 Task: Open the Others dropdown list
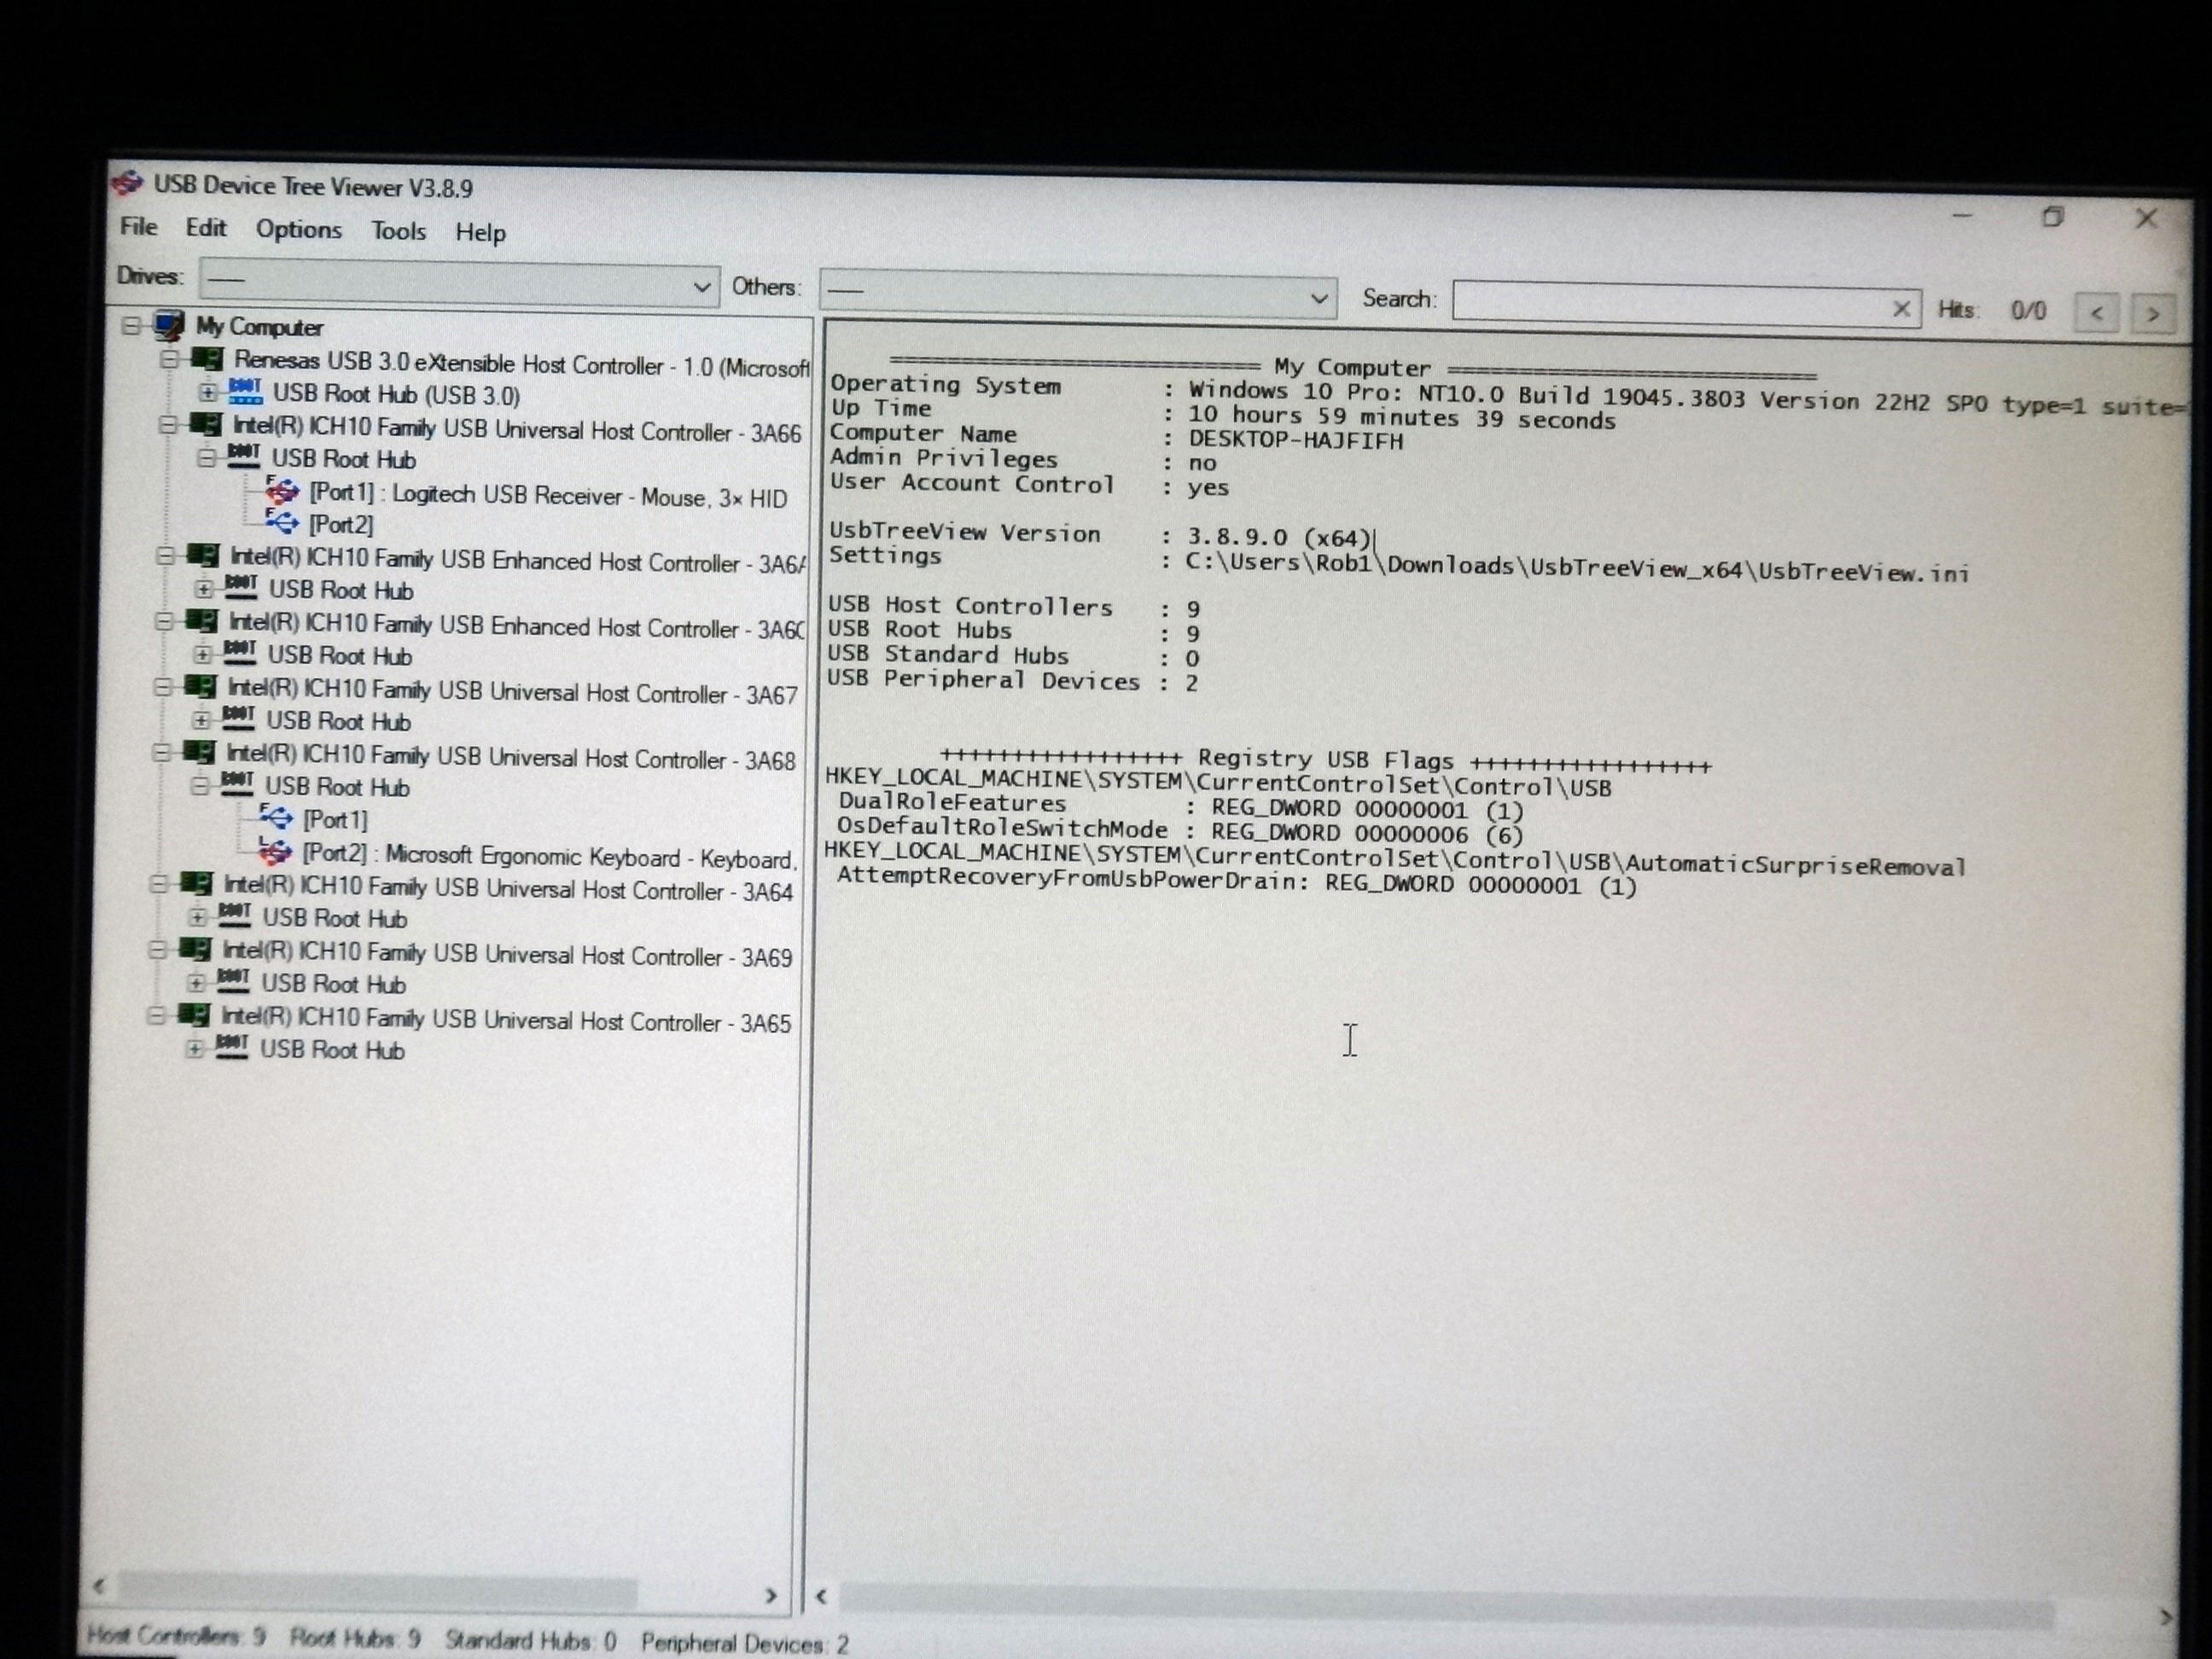tap(1077, 295)
